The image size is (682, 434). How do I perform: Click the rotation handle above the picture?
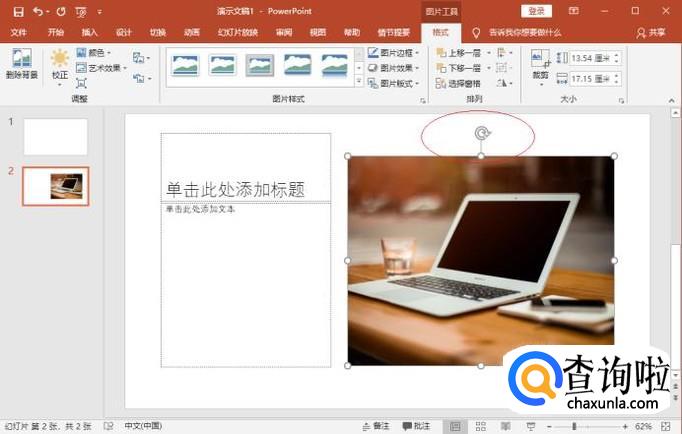coord(481,133)
